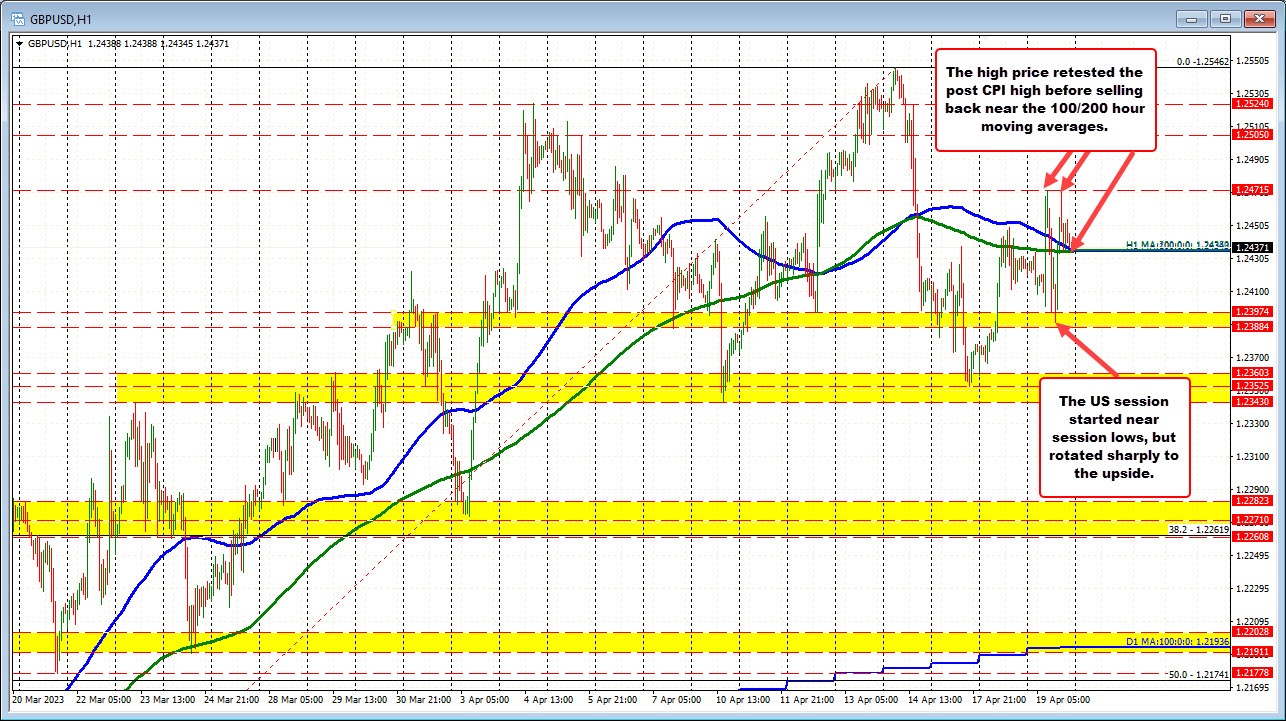Click the 1.22295 price axis tick label
Image resolution: width=1286 pixels, height=721 pixels.
pos(1252,588)
